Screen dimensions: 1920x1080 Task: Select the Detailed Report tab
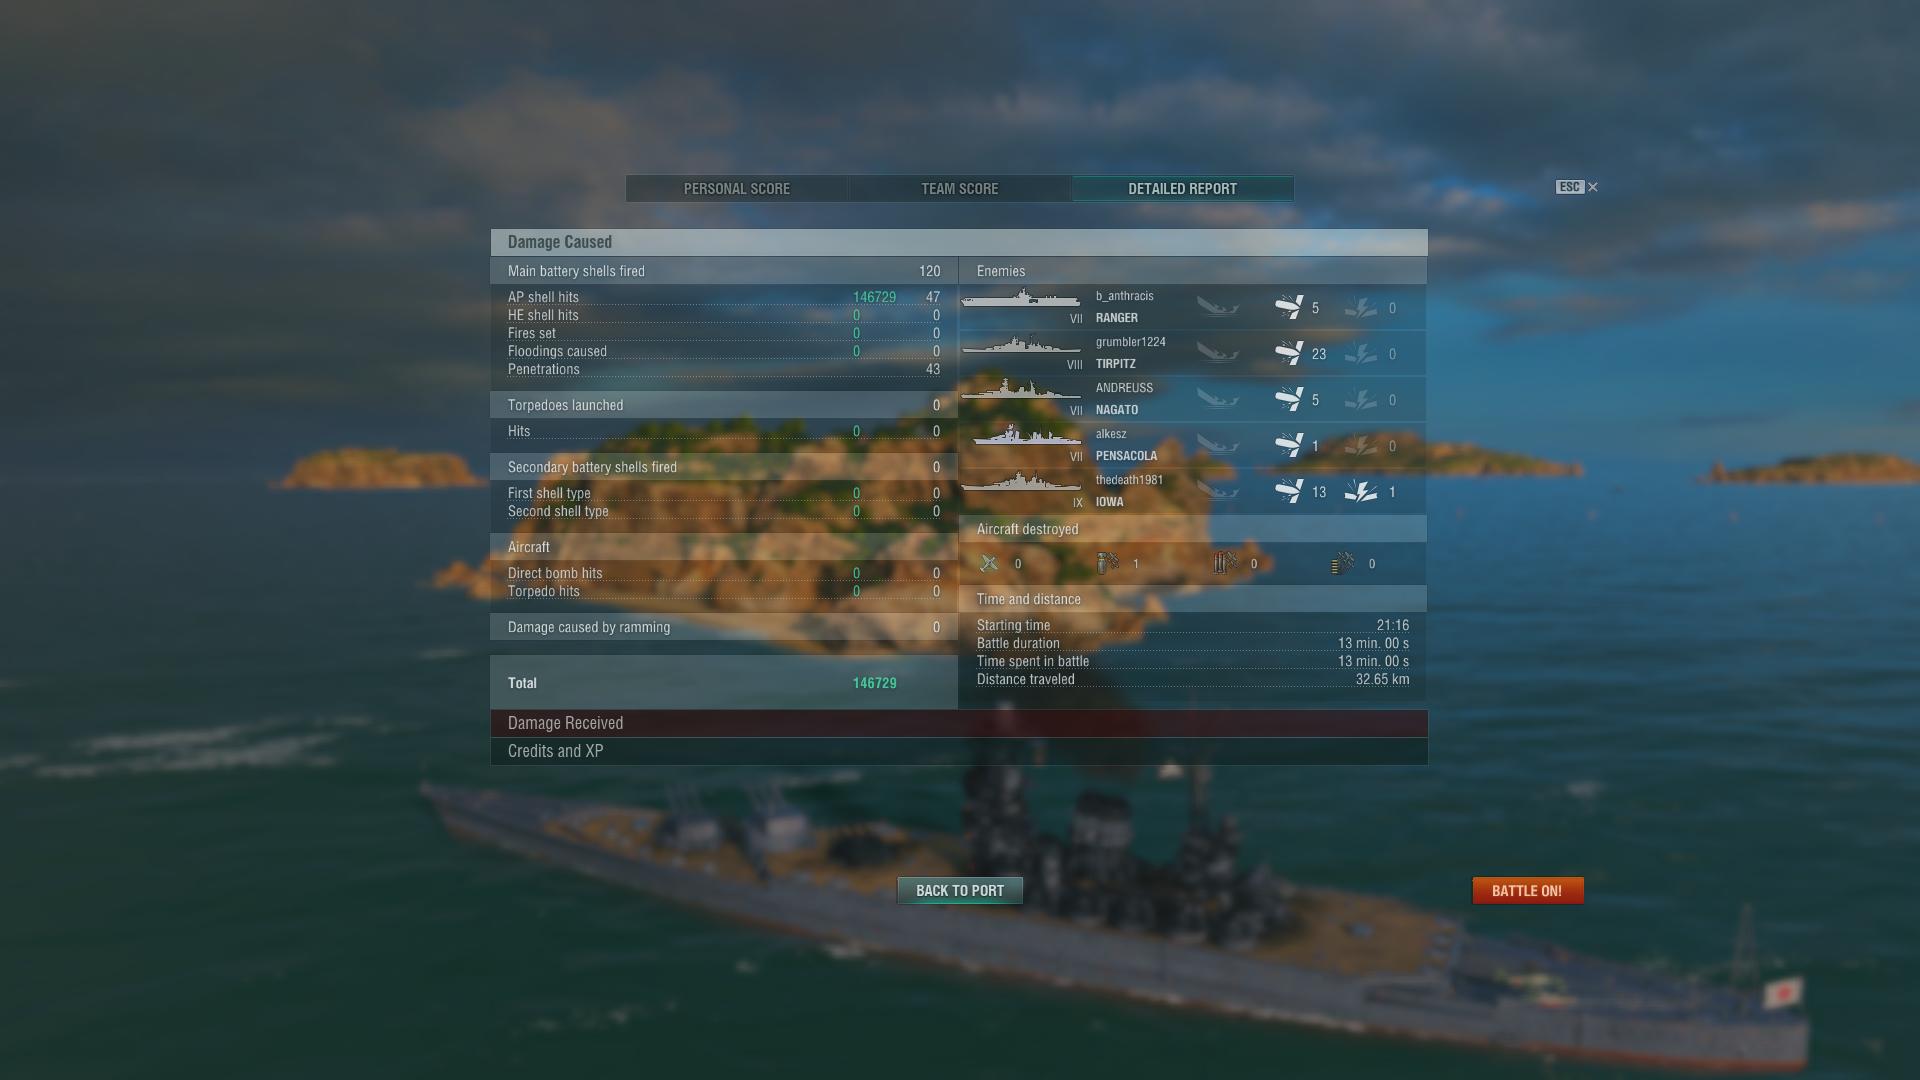[1183, 189]
